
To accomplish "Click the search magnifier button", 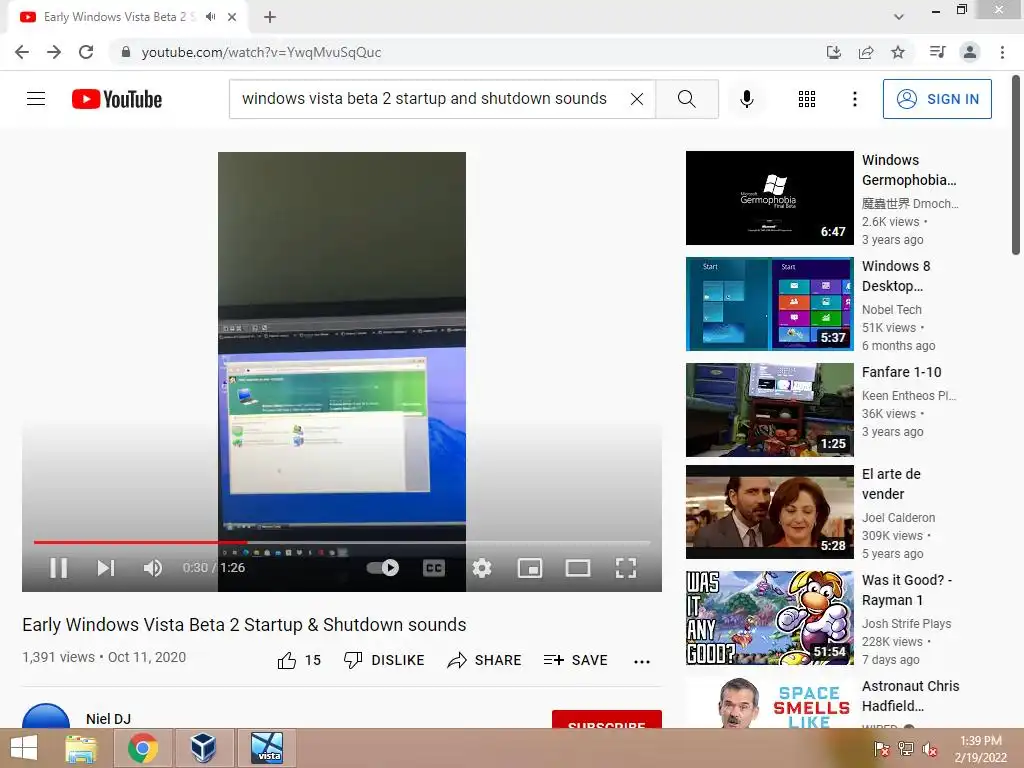I will coord(686,99).
